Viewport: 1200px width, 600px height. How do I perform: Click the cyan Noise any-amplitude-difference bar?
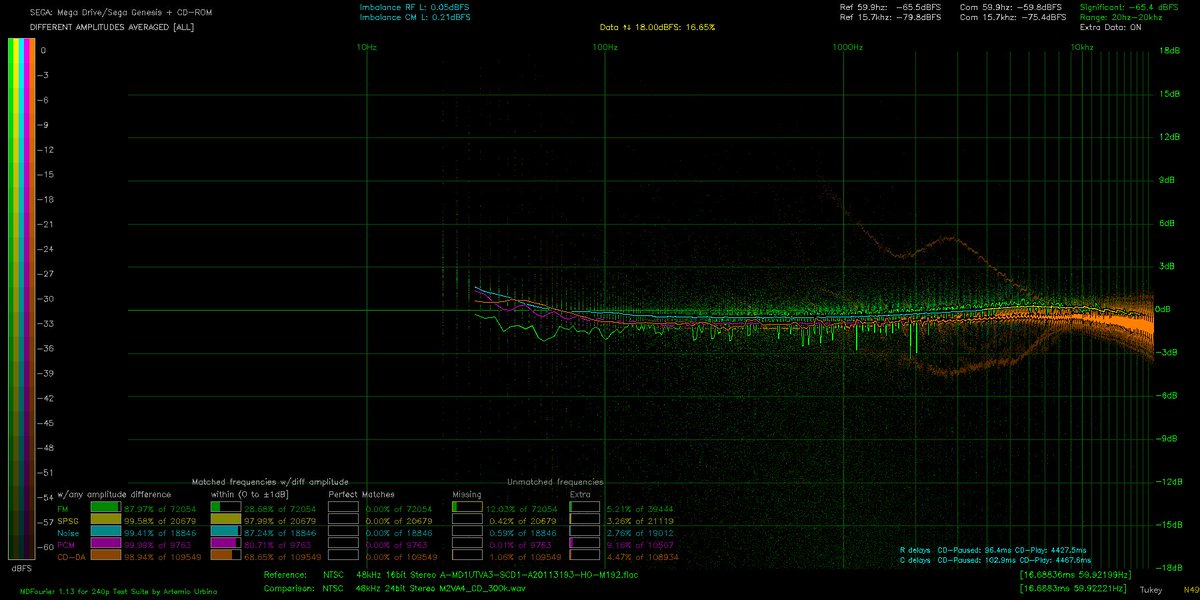[105, 532]
